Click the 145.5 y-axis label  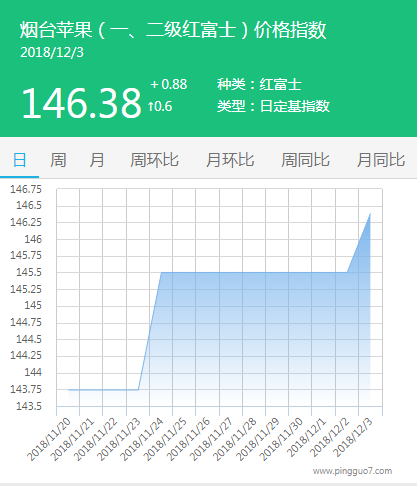(29, 272)
